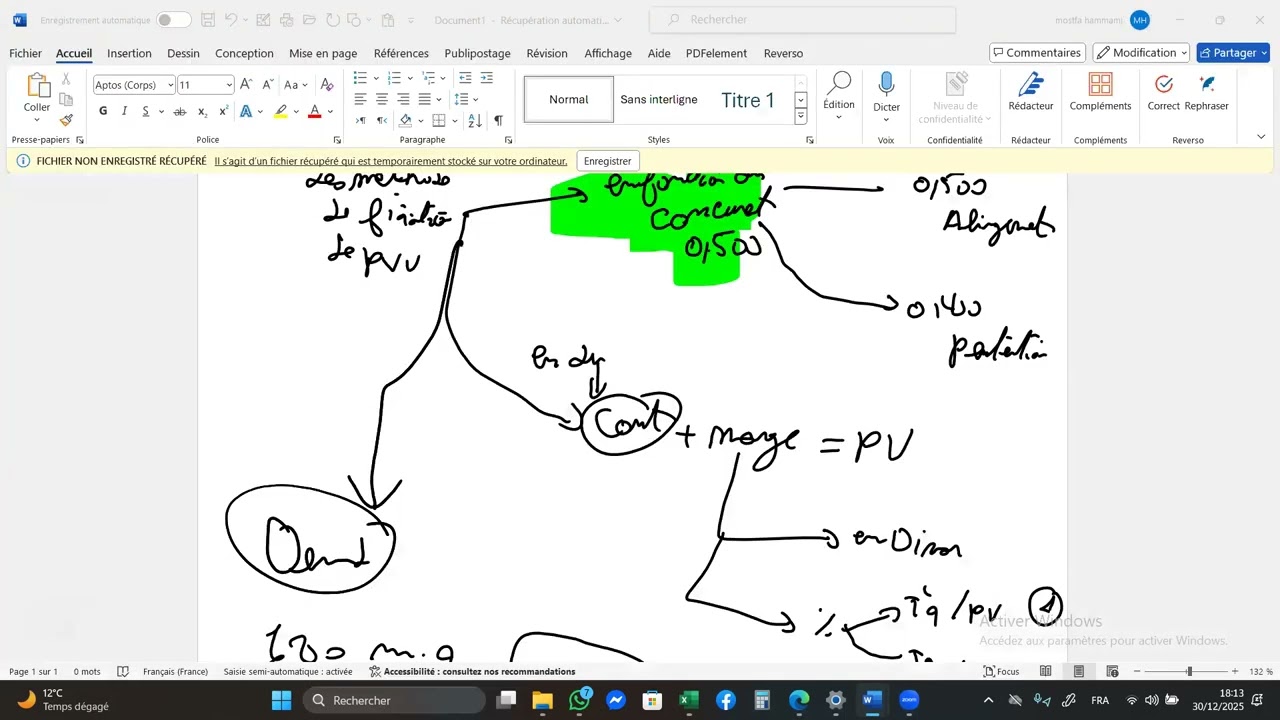1280x720 pixels.
Task: Open the Reverso tab
Action: point(783,53)
